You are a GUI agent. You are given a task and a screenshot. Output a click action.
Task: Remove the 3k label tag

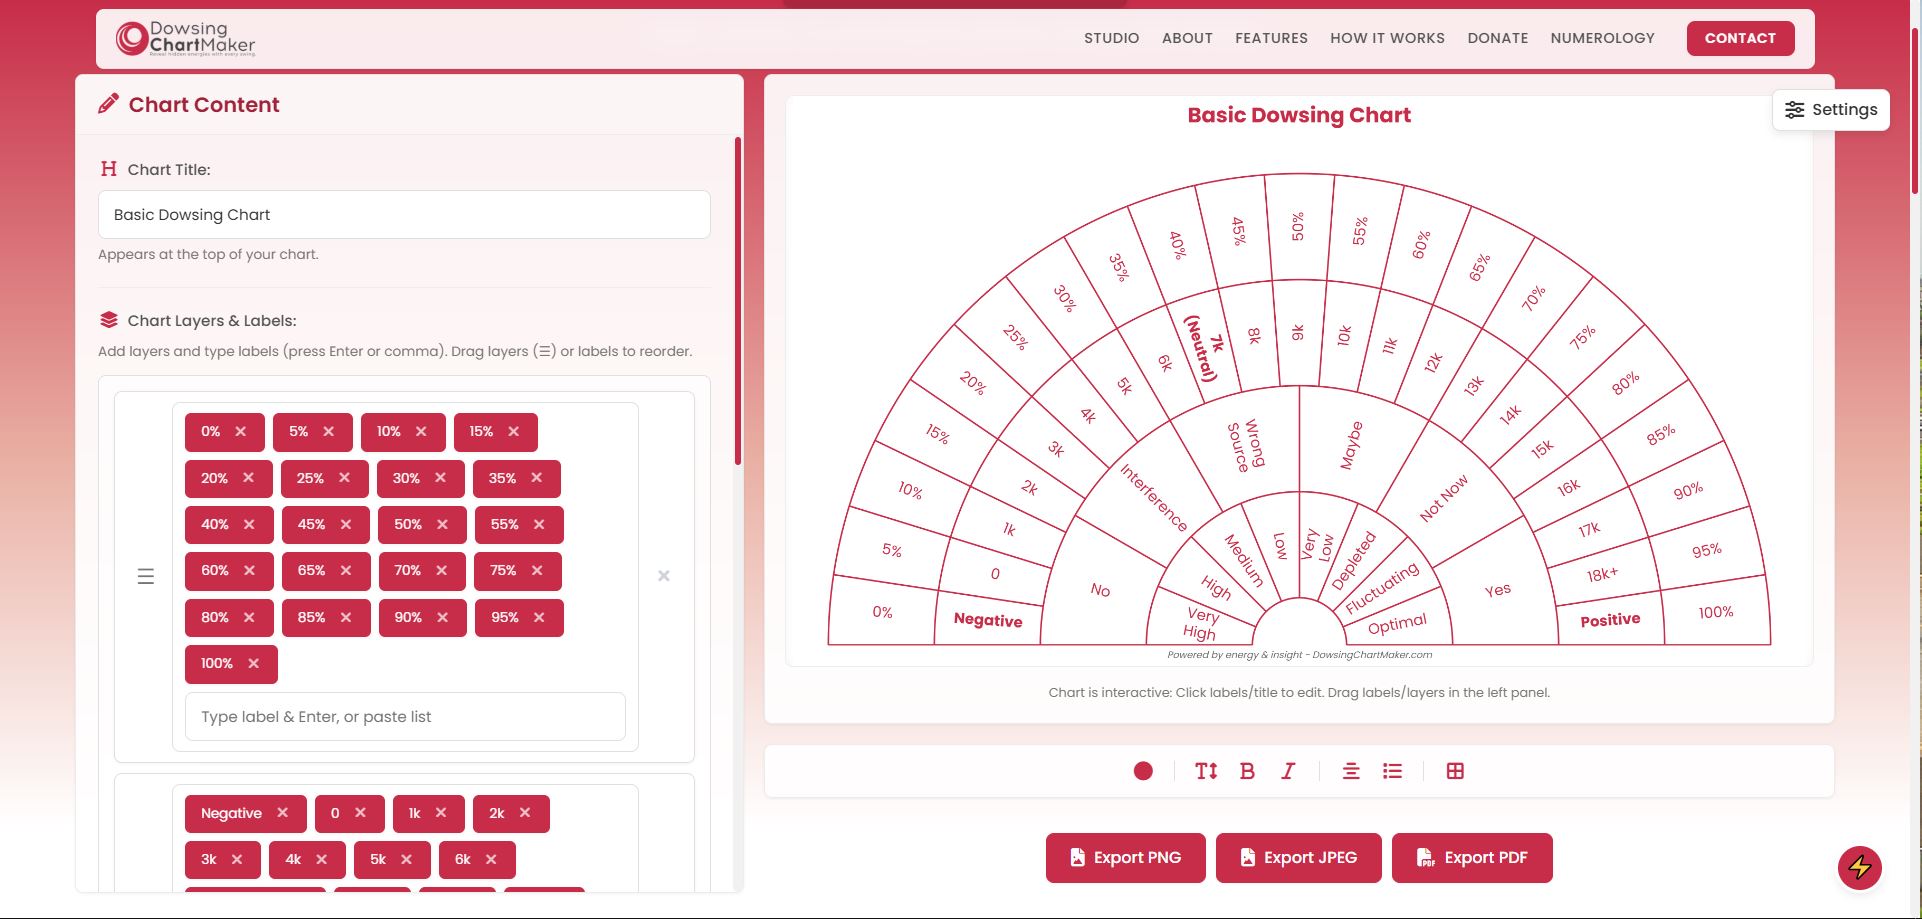click(x=237, y=859)
